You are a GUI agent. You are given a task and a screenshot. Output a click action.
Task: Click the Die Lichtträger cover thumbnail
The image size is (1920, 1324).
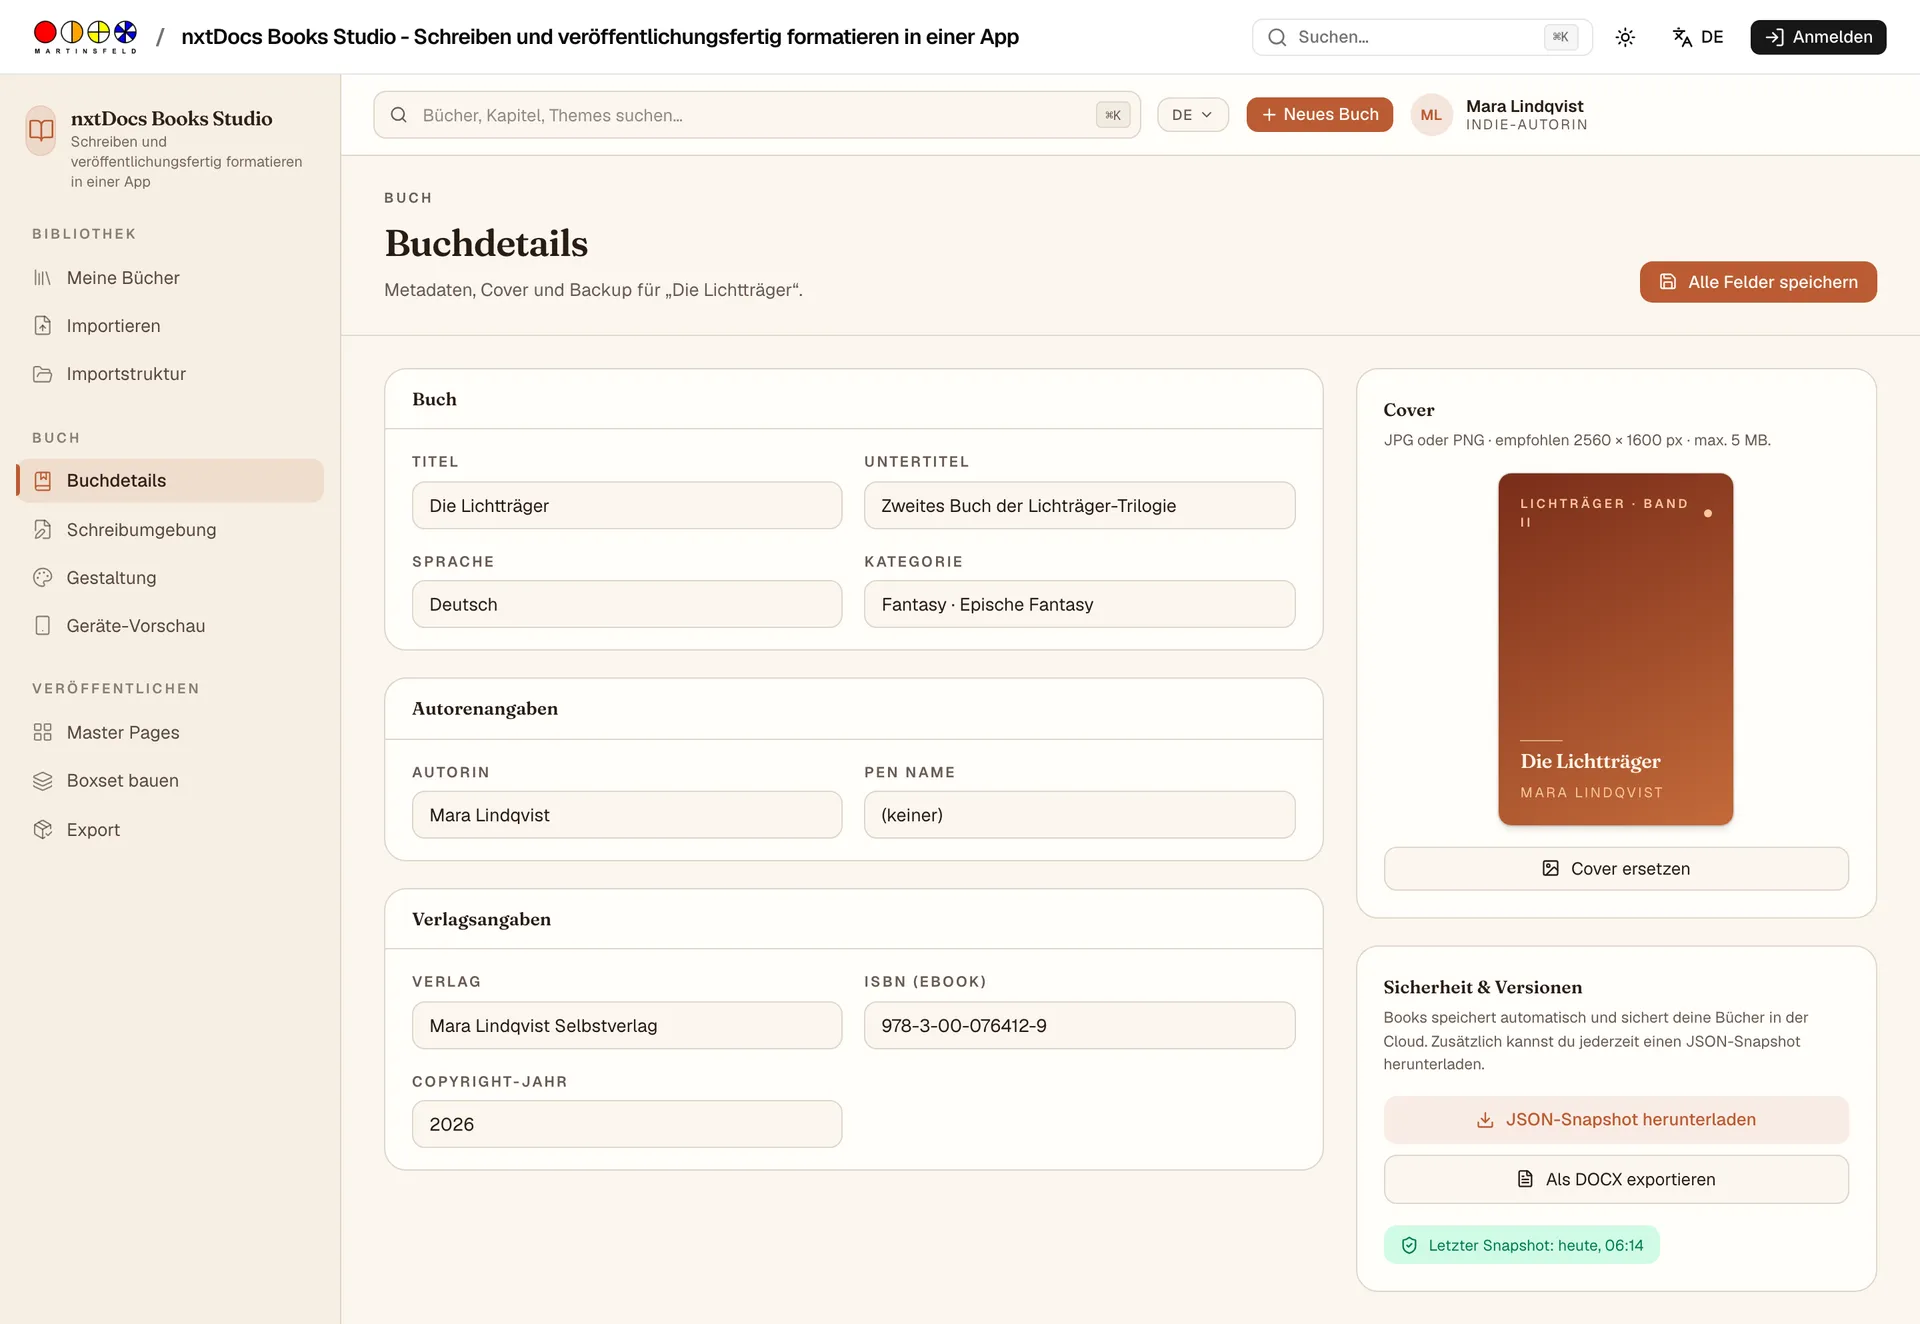1615,649
